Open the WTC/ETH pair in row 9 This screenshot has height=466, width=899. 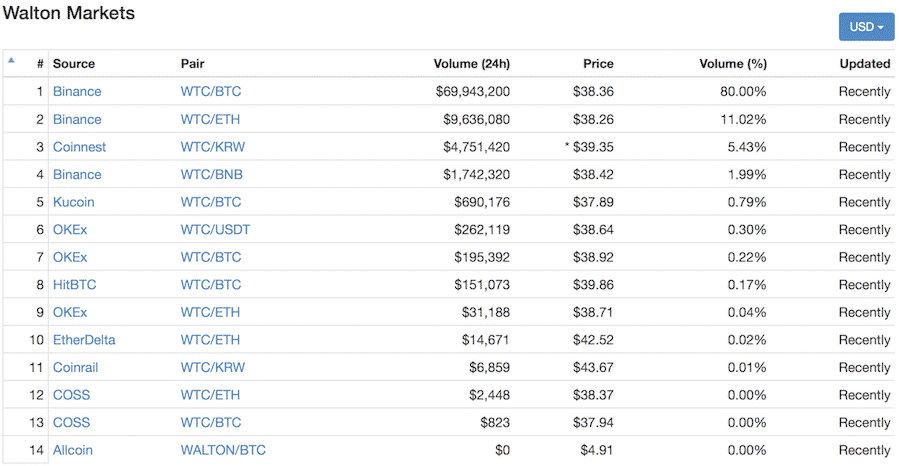210,312
